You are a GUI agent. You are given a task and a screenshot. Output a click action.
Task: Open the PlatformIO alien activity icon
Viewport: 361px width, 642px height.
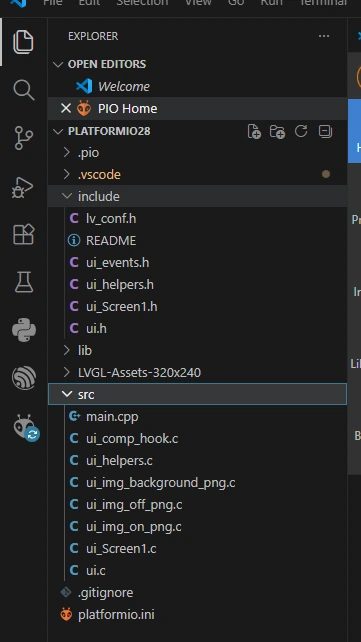pos(25,427)
